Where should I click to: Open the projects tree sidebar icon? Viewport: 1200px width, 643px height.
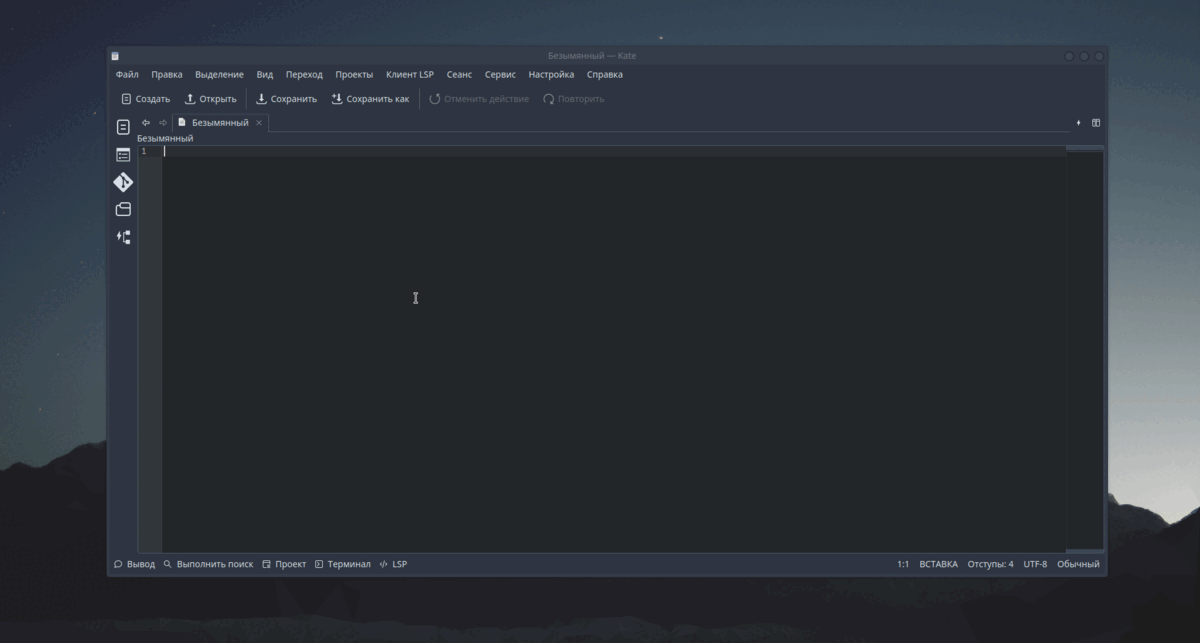pos(123,237)
